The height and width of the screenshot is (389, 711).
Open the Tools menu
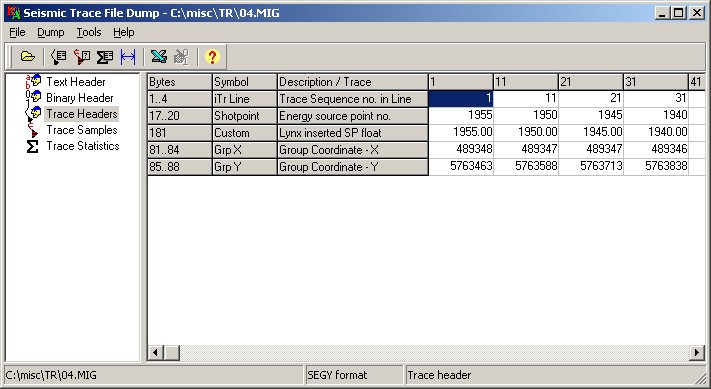click(x=89, y=32)
